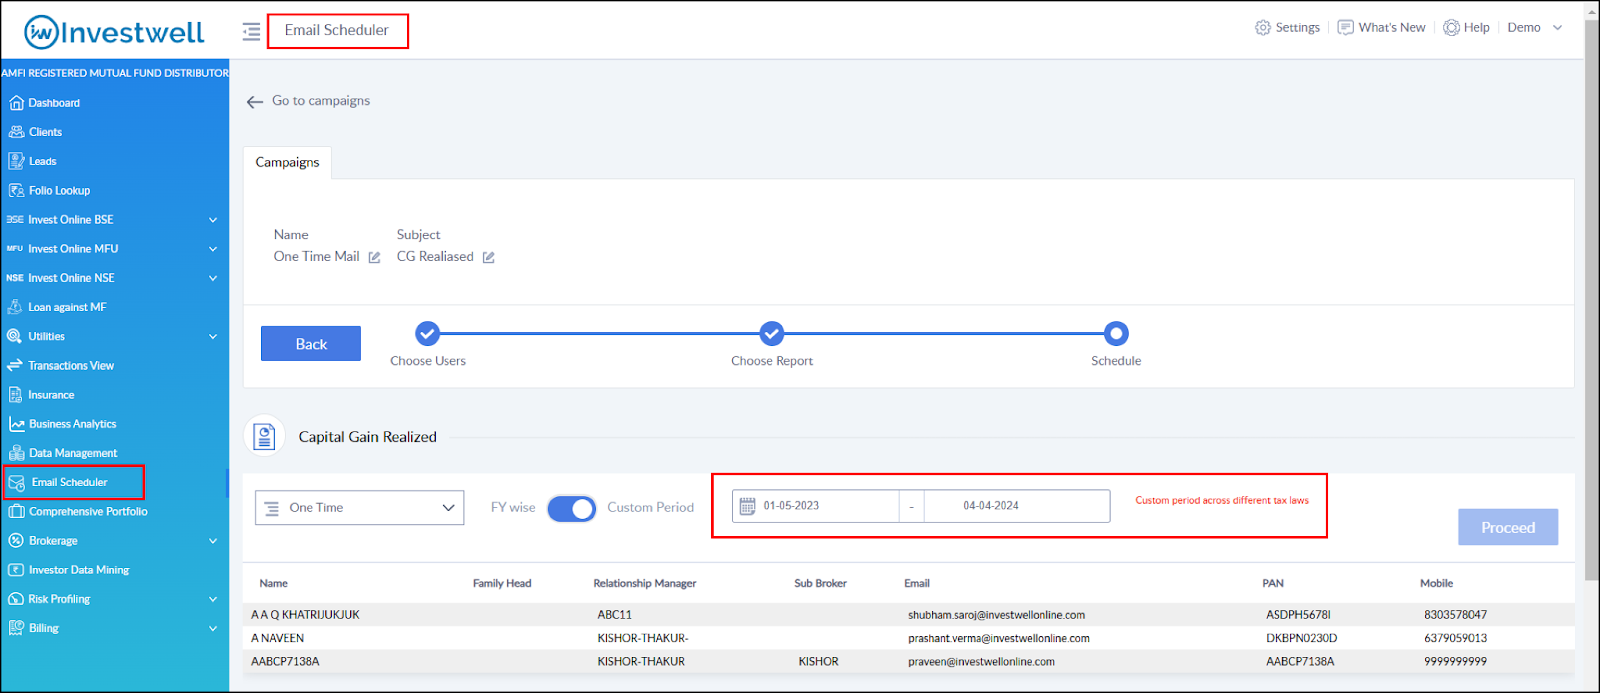Go to Dashboard in sidebar
Viewport: 1600px width, 693px height.
(x=54, y=103)
